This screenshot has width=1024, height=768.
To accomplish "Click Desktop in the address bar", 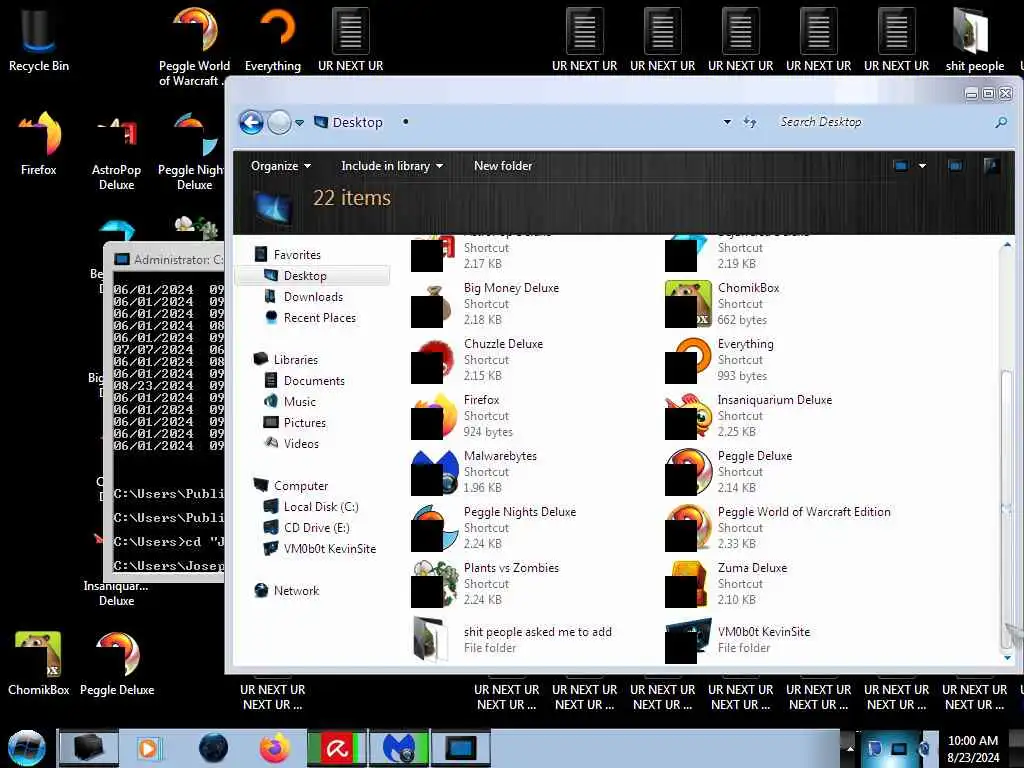I will [357, 122].
